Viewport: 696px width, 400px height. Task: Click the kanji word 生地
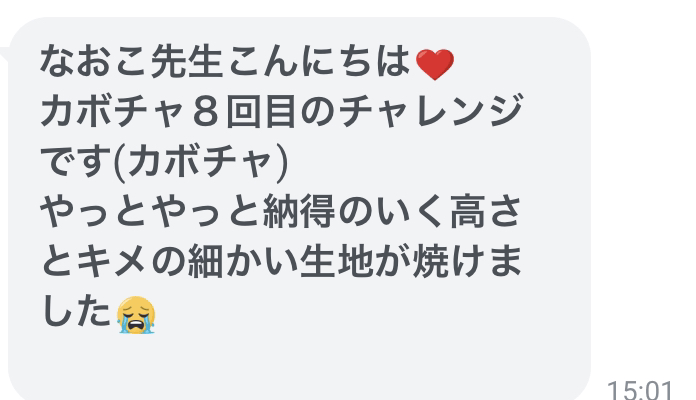(x=337, y=262)
